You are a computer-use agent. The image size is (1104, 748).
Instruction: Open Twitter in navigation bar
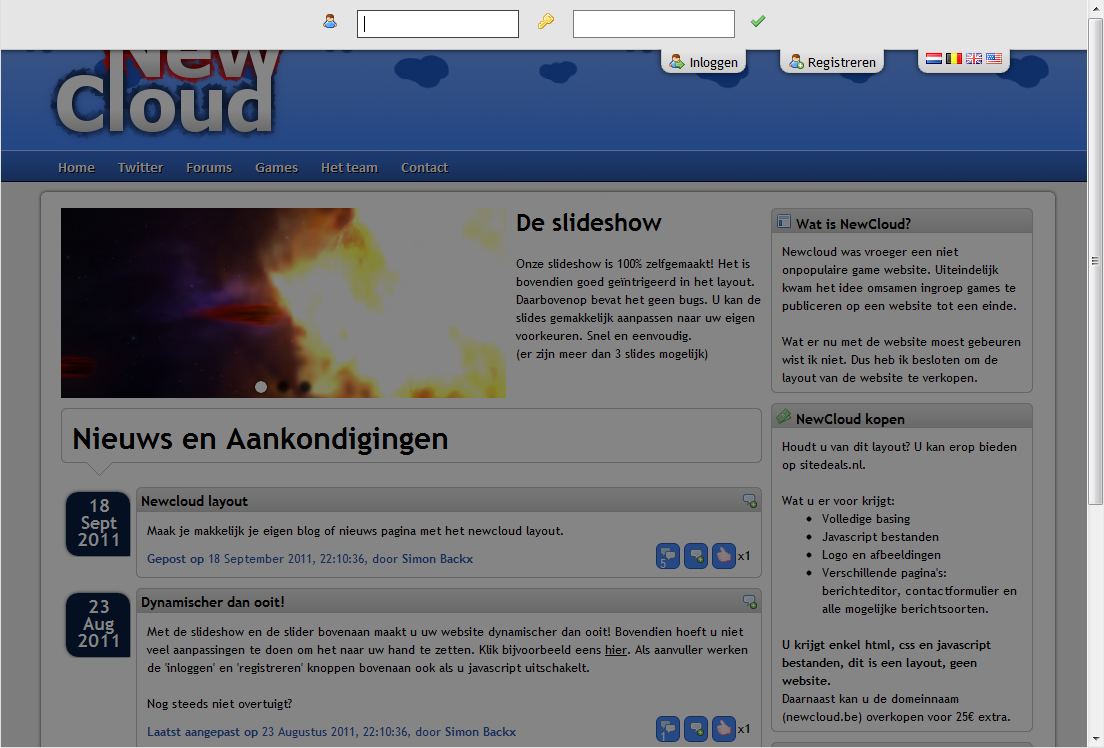pos(140,168)
